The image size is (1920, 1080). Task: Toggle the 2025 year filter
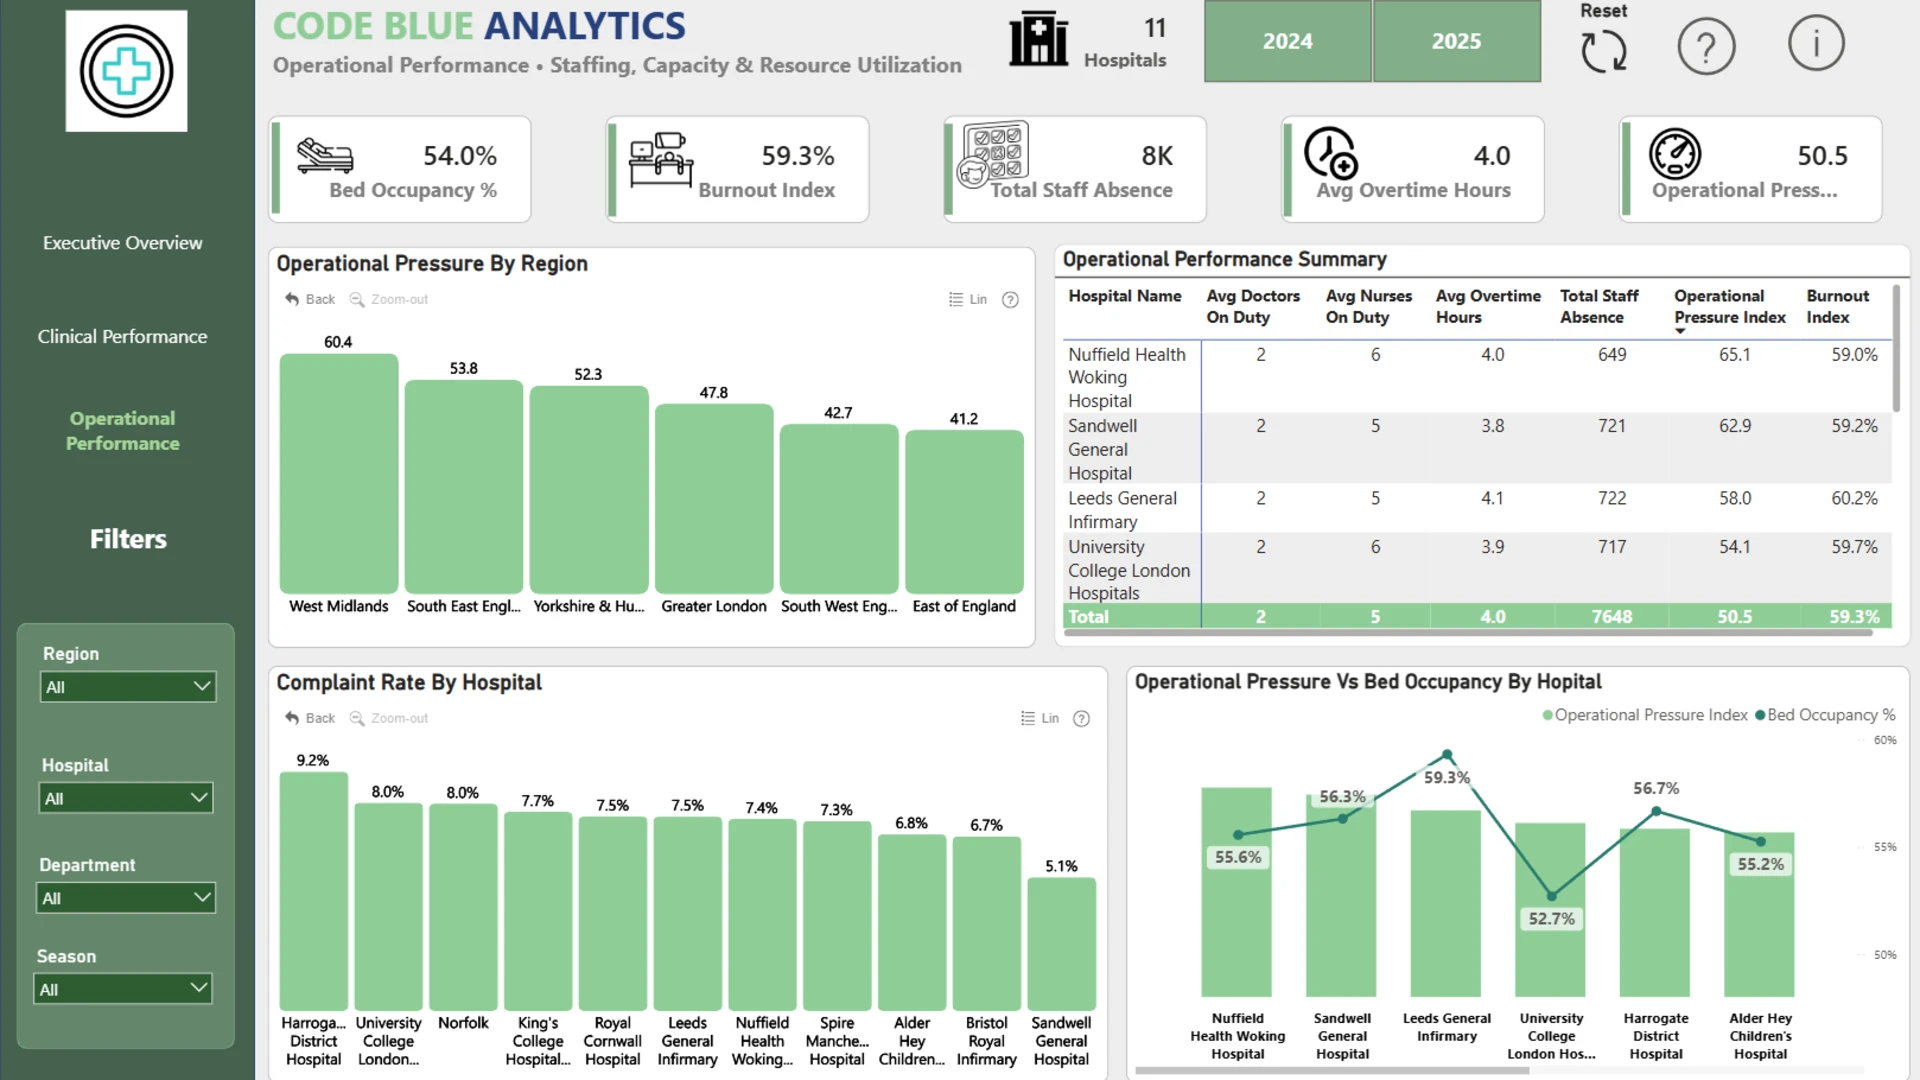coord(1456,41)
